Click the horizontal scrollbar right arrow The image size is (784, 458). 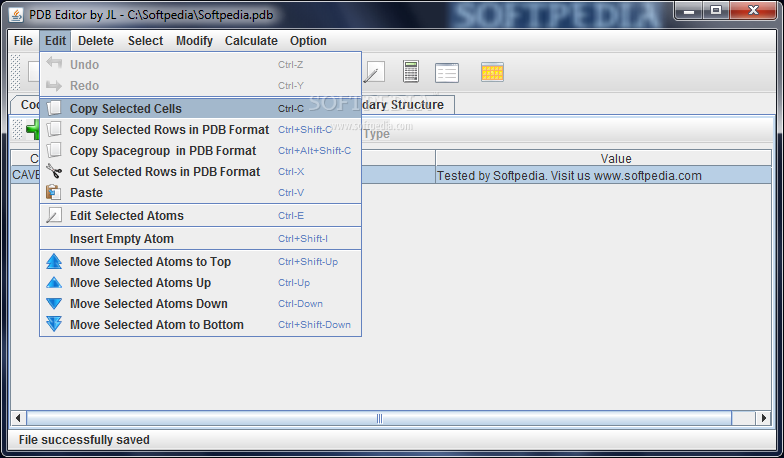(763, 418)
